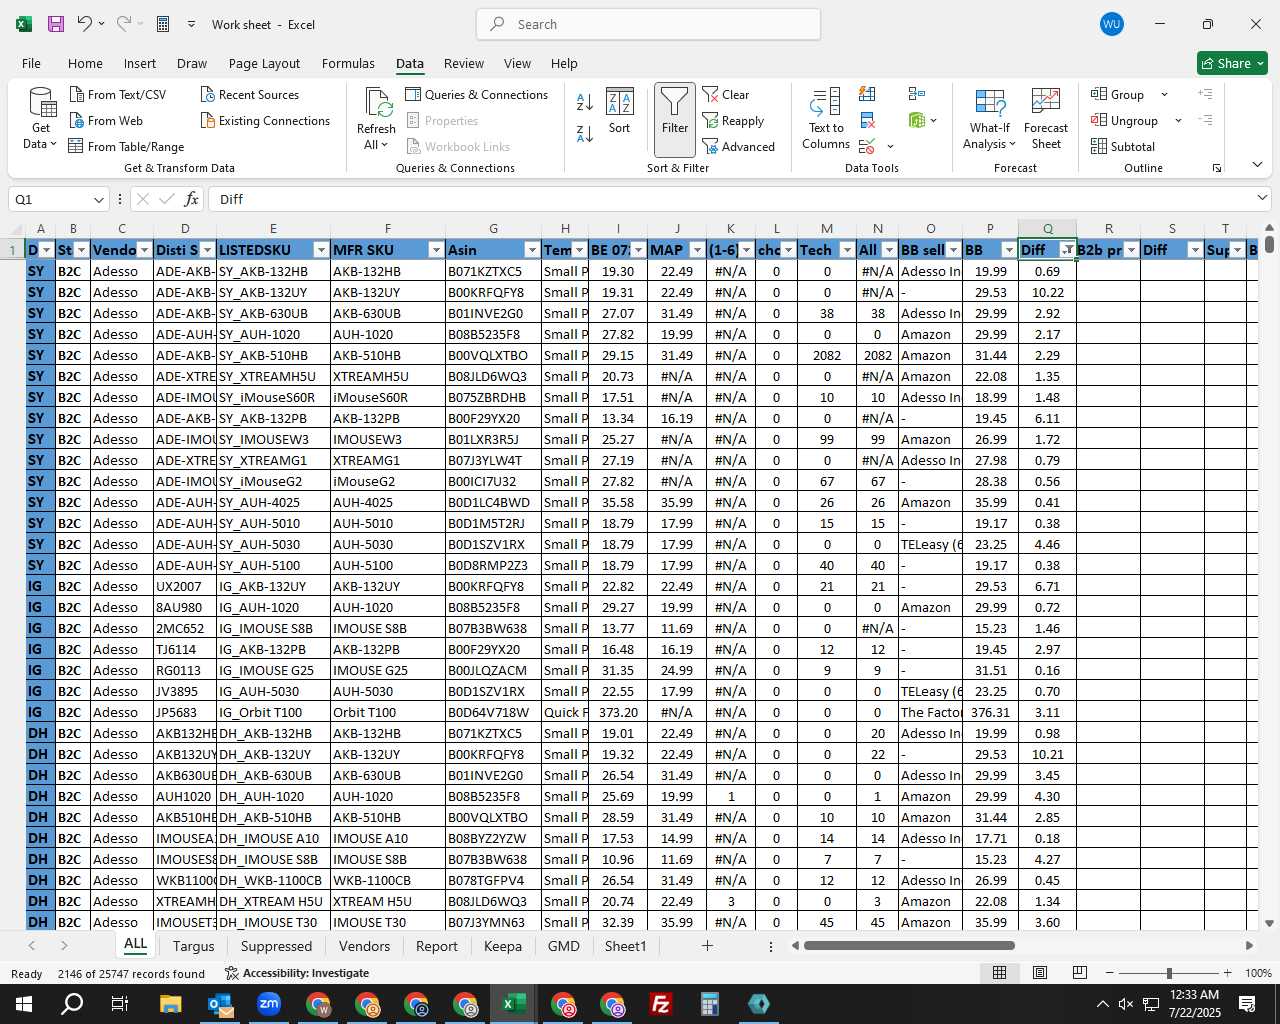Click Accessibility: Investigate in status bar
Image resolution: width=1280 pixels, height=1024 pixels.
point(297,973)
